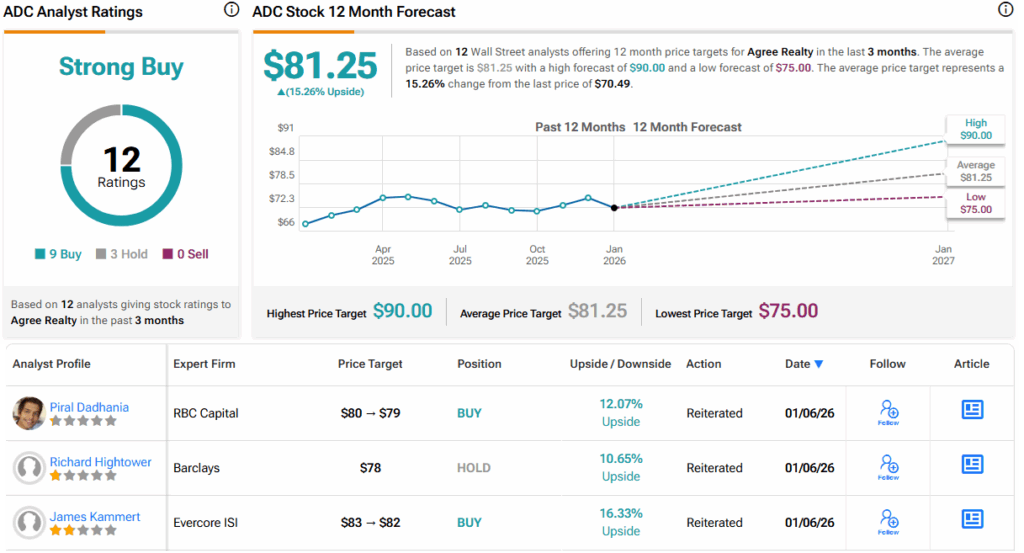Click the Low $75.00 forecast label

pyautogui.click(x=976, y=203)
